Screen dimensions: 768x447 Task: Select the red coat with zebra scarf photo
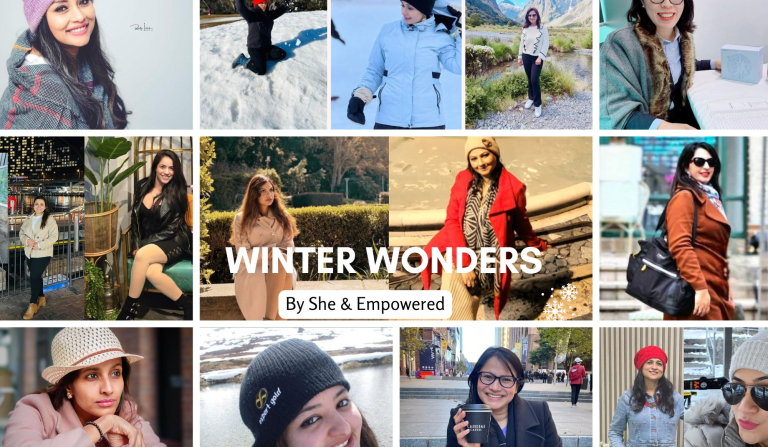490,228
